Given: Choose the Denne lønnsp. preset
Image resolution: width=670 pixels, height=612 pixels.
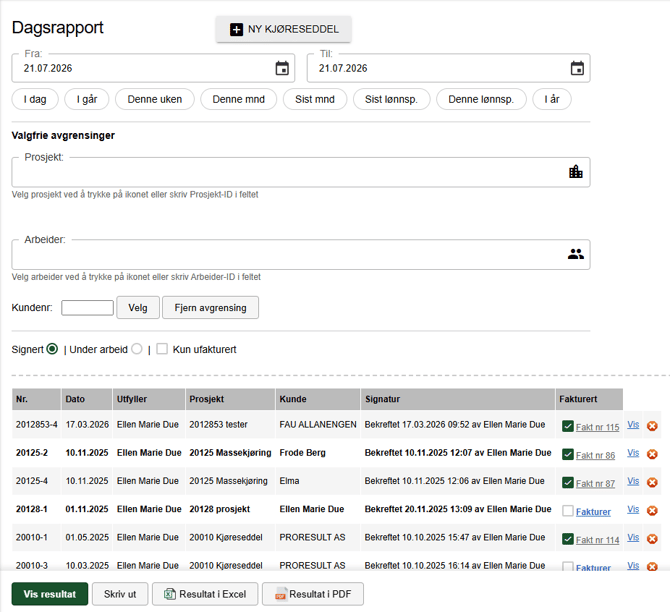Looking at the screenshot, I should coord(481,99).
